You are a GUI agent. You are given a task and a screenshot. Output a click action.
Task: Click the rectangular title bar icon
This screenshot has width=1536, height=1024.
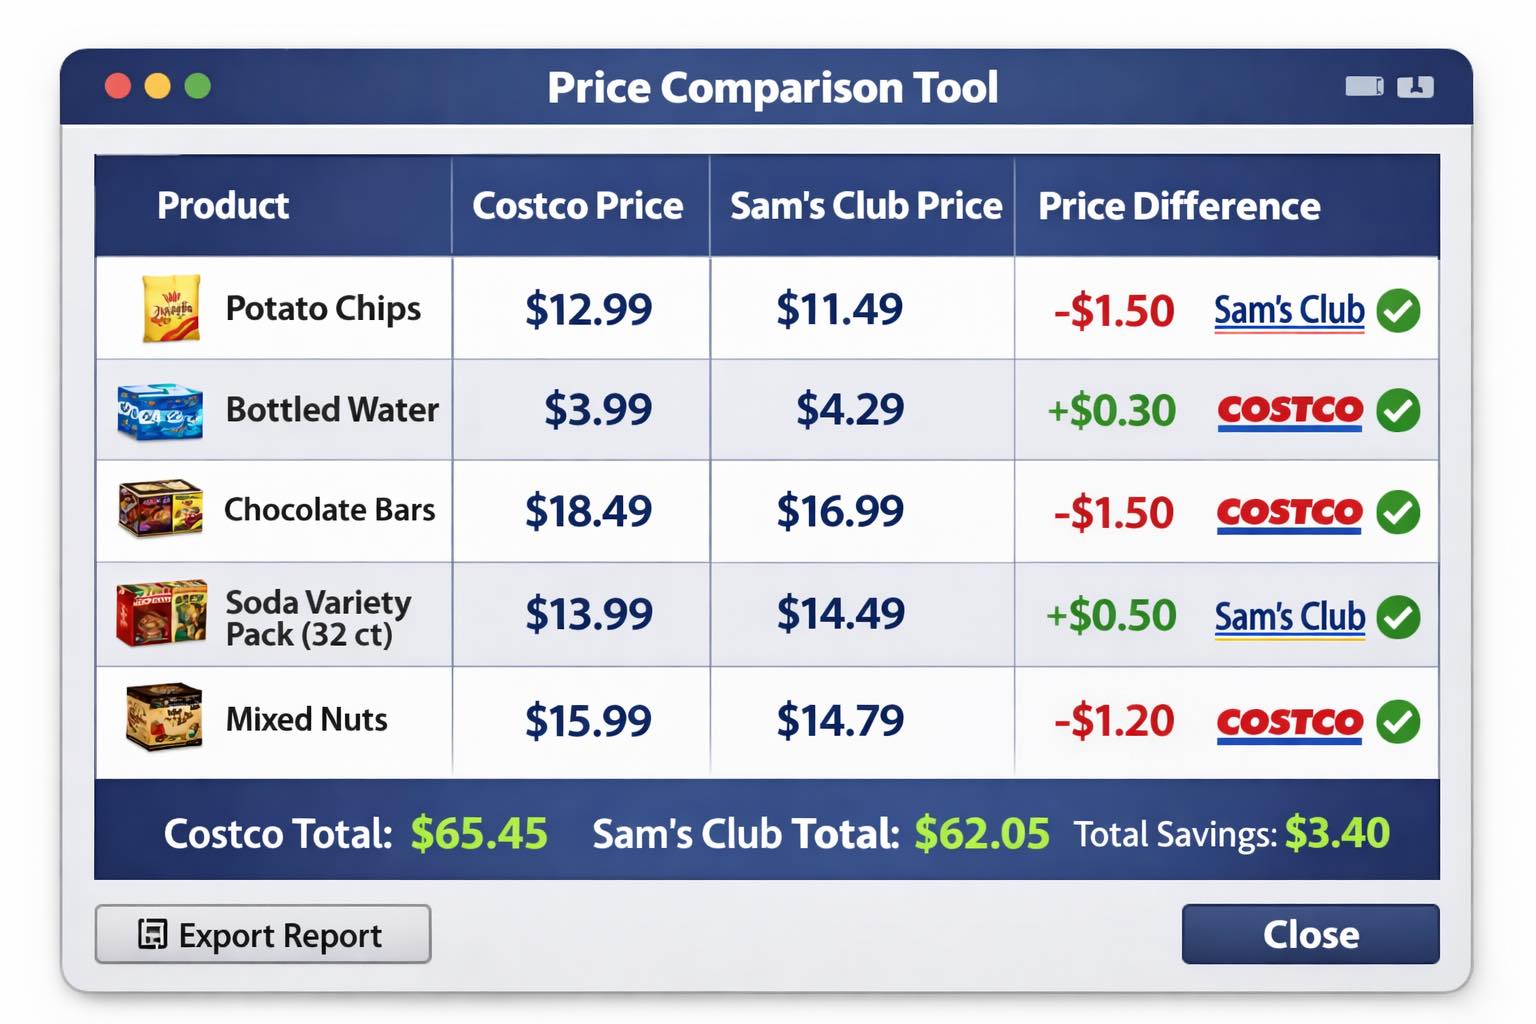1364,87
